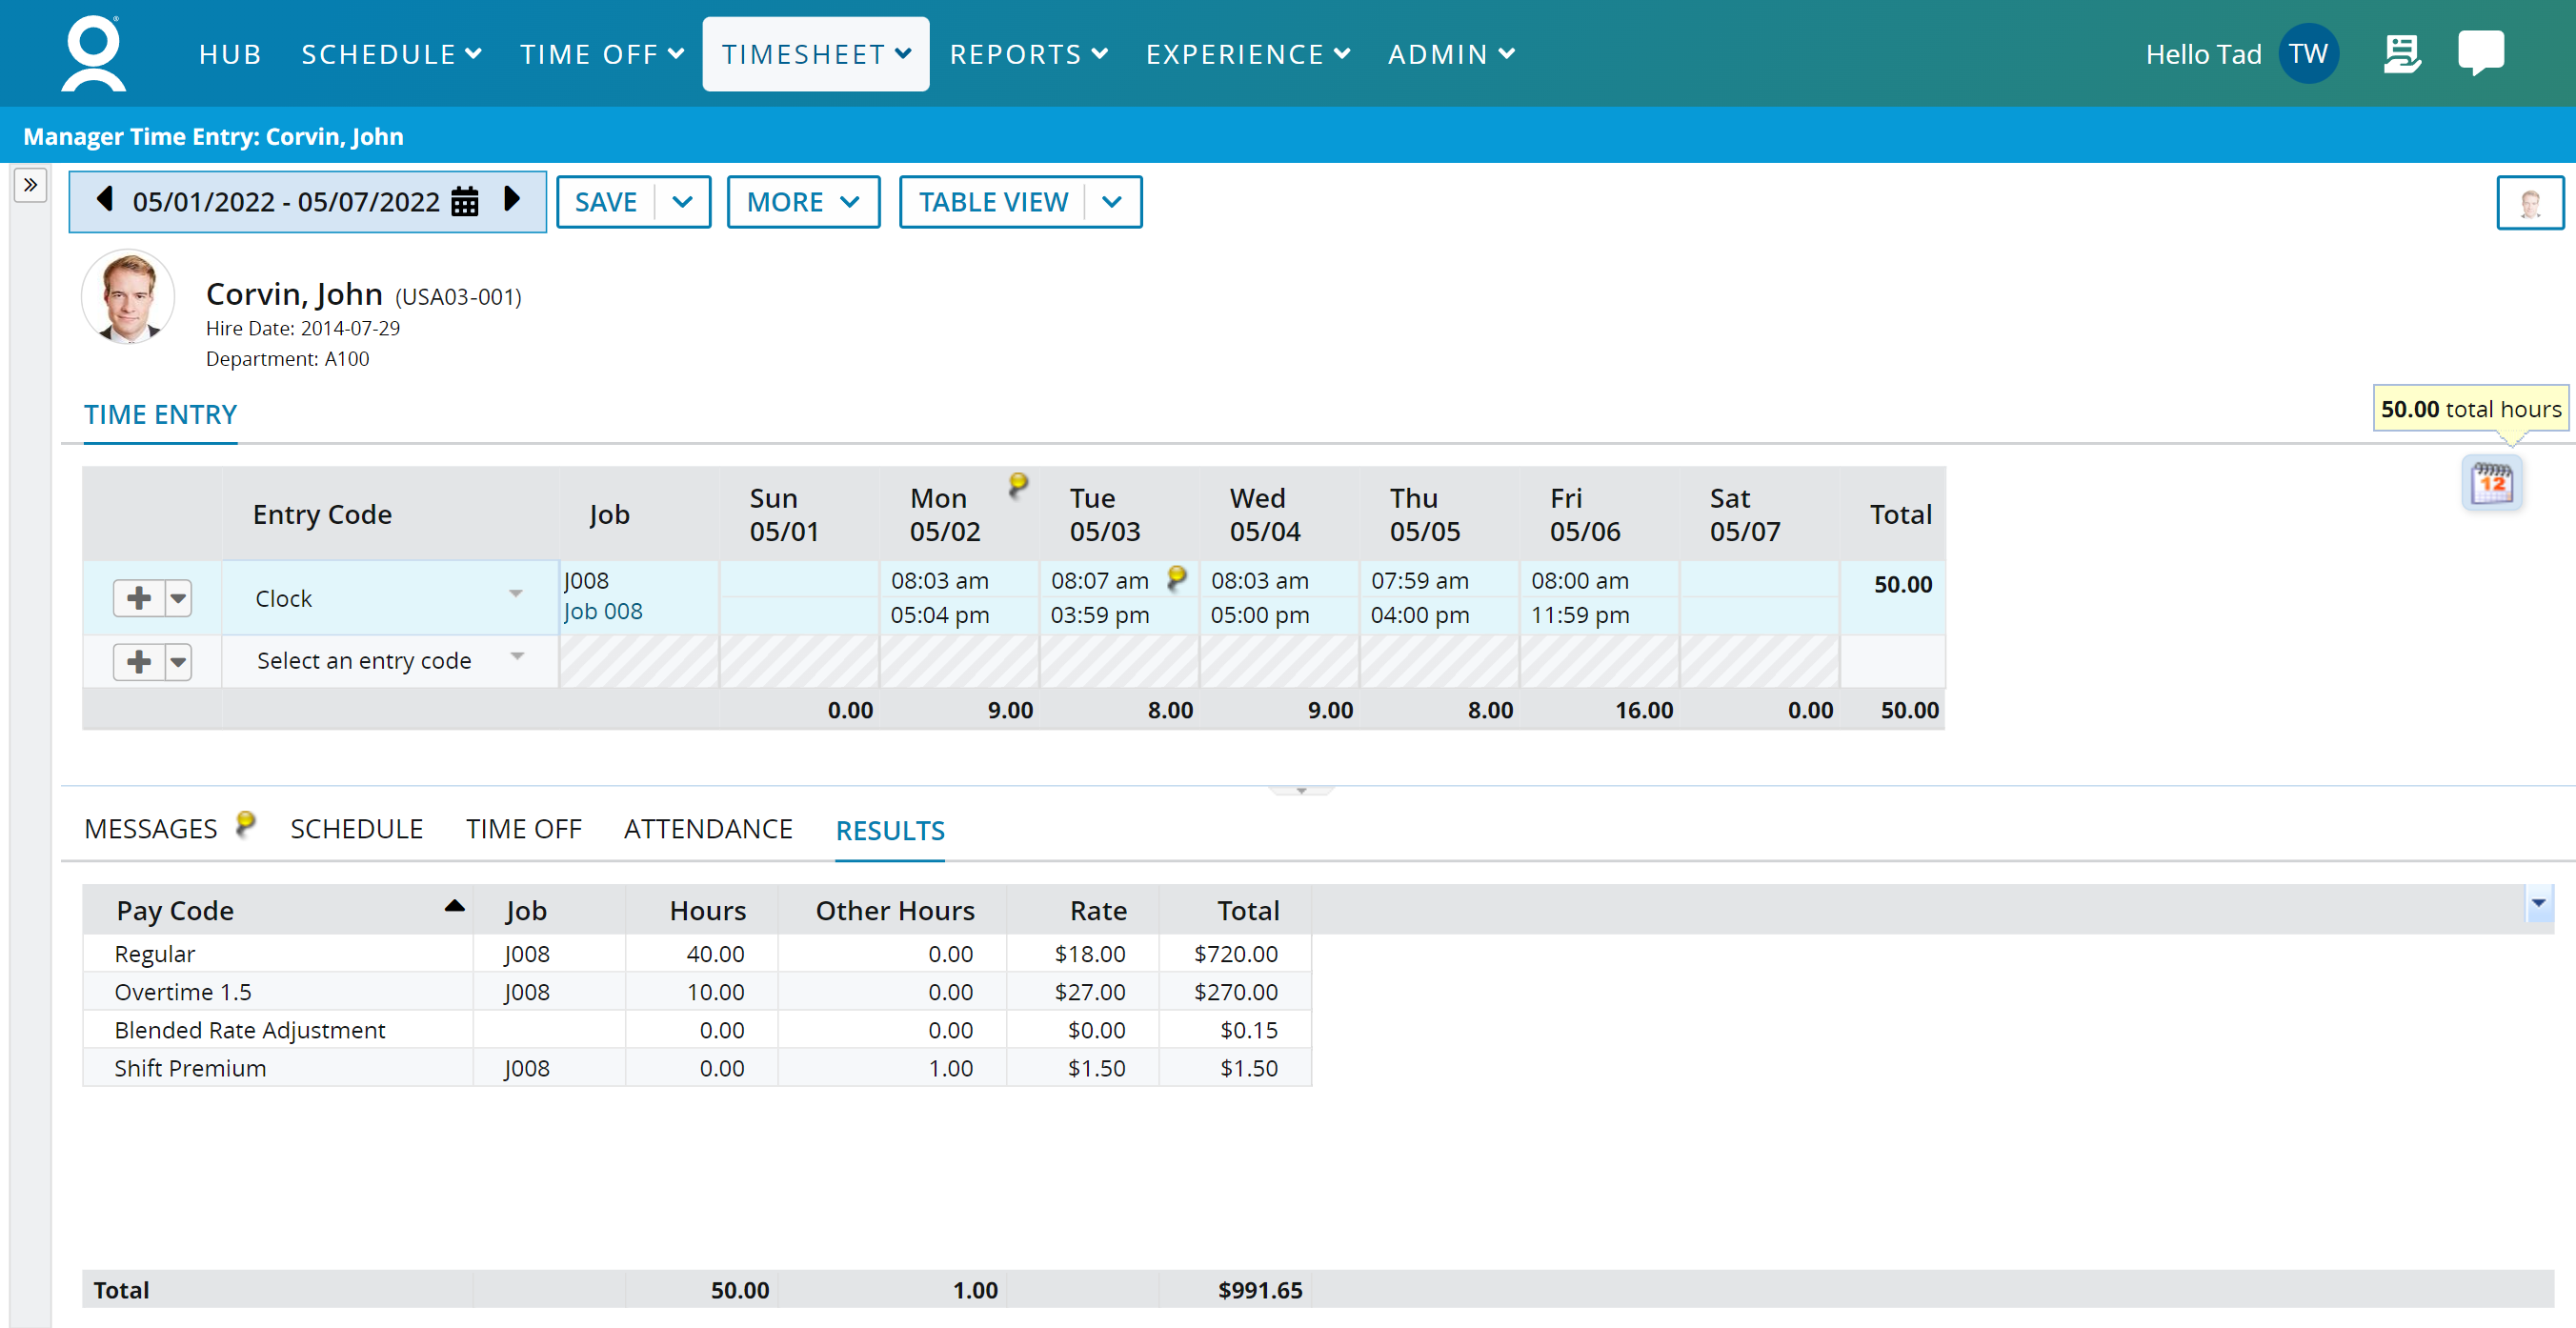Open the Clock entry code dropdown
This screenshot has height=1328, width=2576.
tap(516, 594)
